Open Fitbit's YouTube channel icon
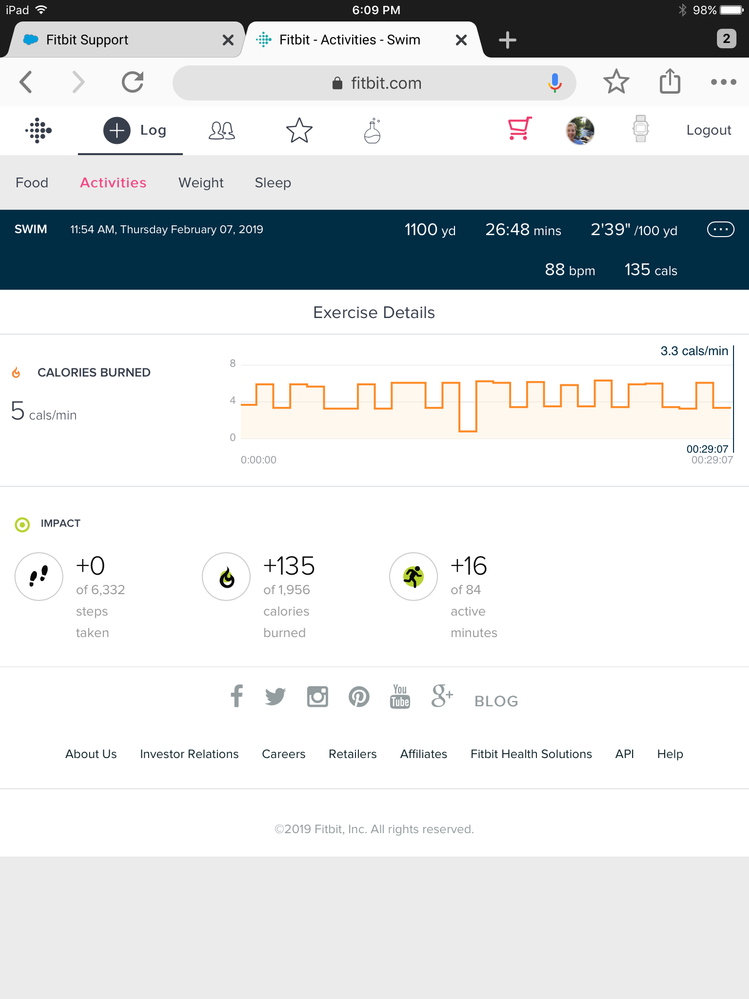Screen dimensions: 749x999 click(x=400, y=696)
